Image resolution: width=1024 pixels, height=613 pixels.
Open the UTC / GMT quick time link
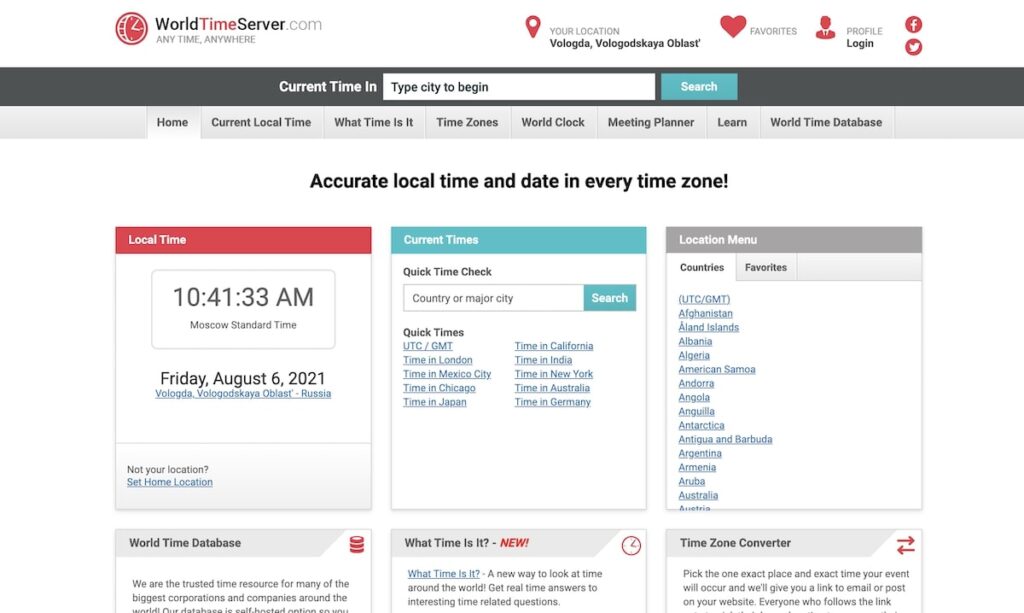[428, 346]
